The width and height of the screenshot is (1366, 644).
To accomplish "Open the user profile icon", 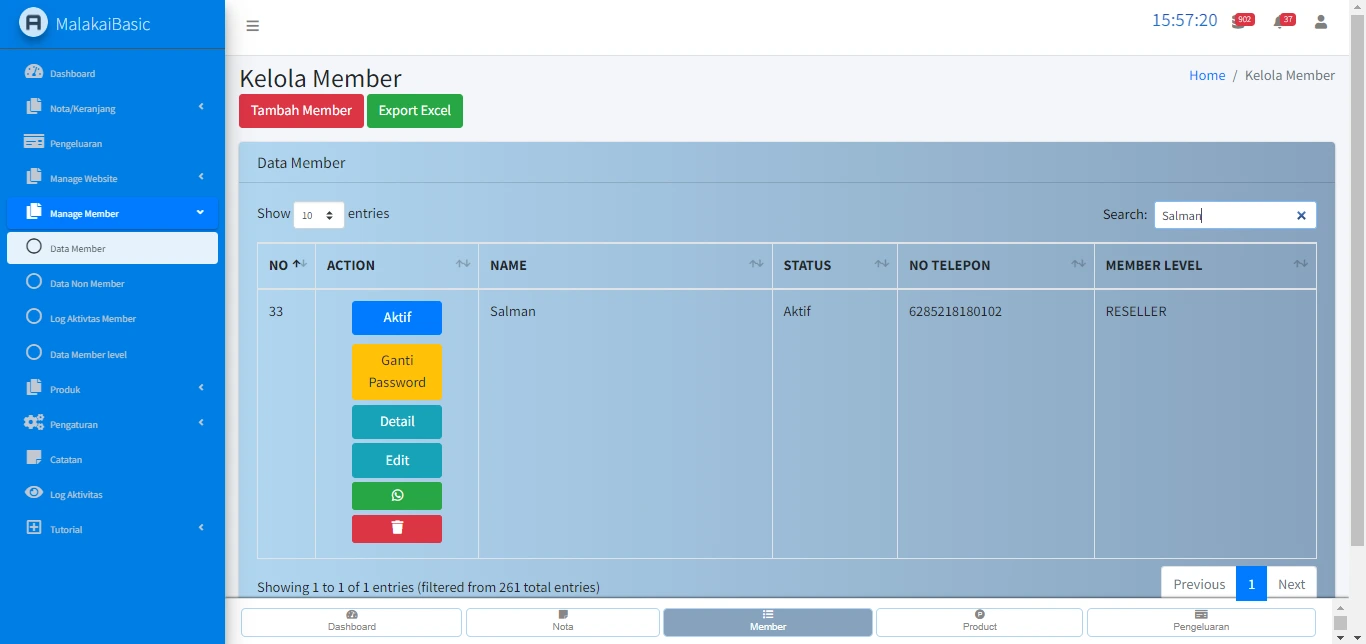I will tap(1321, 22).
